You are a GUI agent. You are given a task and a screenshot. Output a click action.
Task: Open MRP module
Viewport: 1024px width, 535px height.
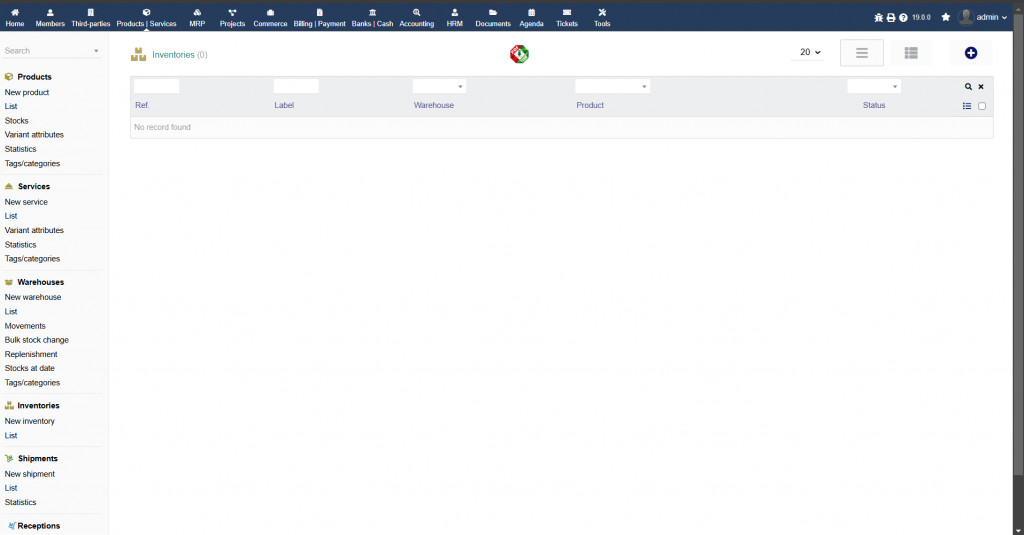click(197, 17)
